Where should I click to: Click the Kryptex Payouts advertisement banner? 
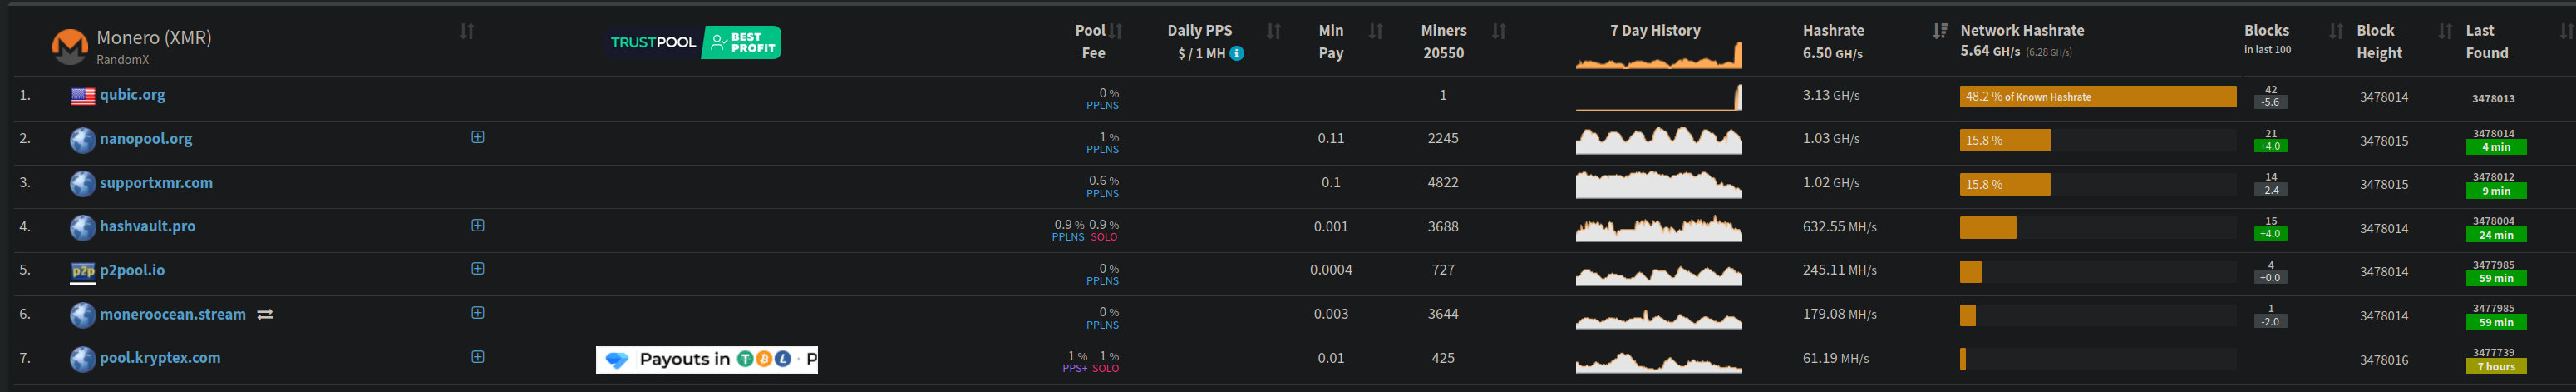point(707,360)
